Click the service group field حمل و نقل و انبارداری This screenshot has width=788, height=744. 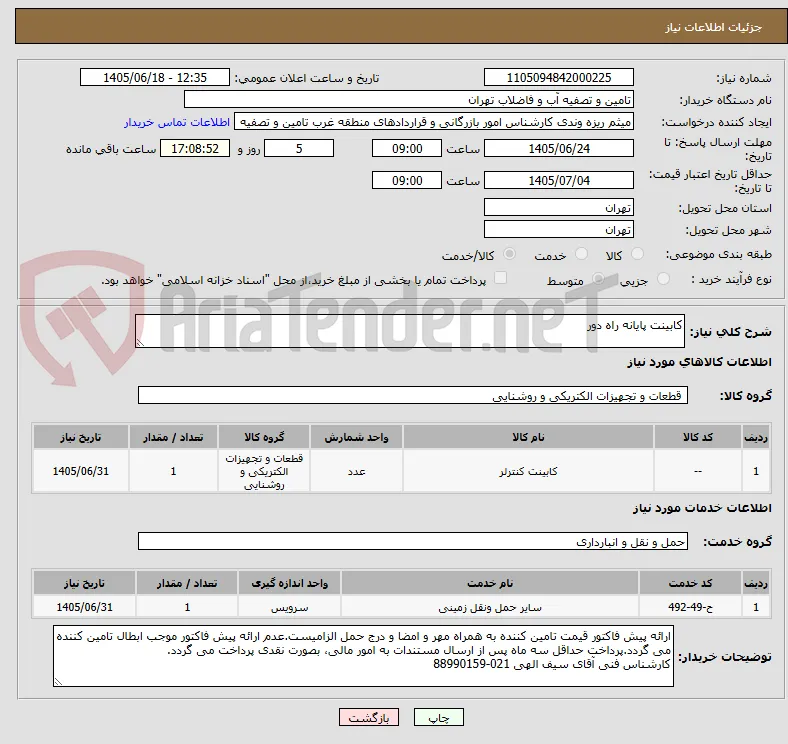(413, 541)
